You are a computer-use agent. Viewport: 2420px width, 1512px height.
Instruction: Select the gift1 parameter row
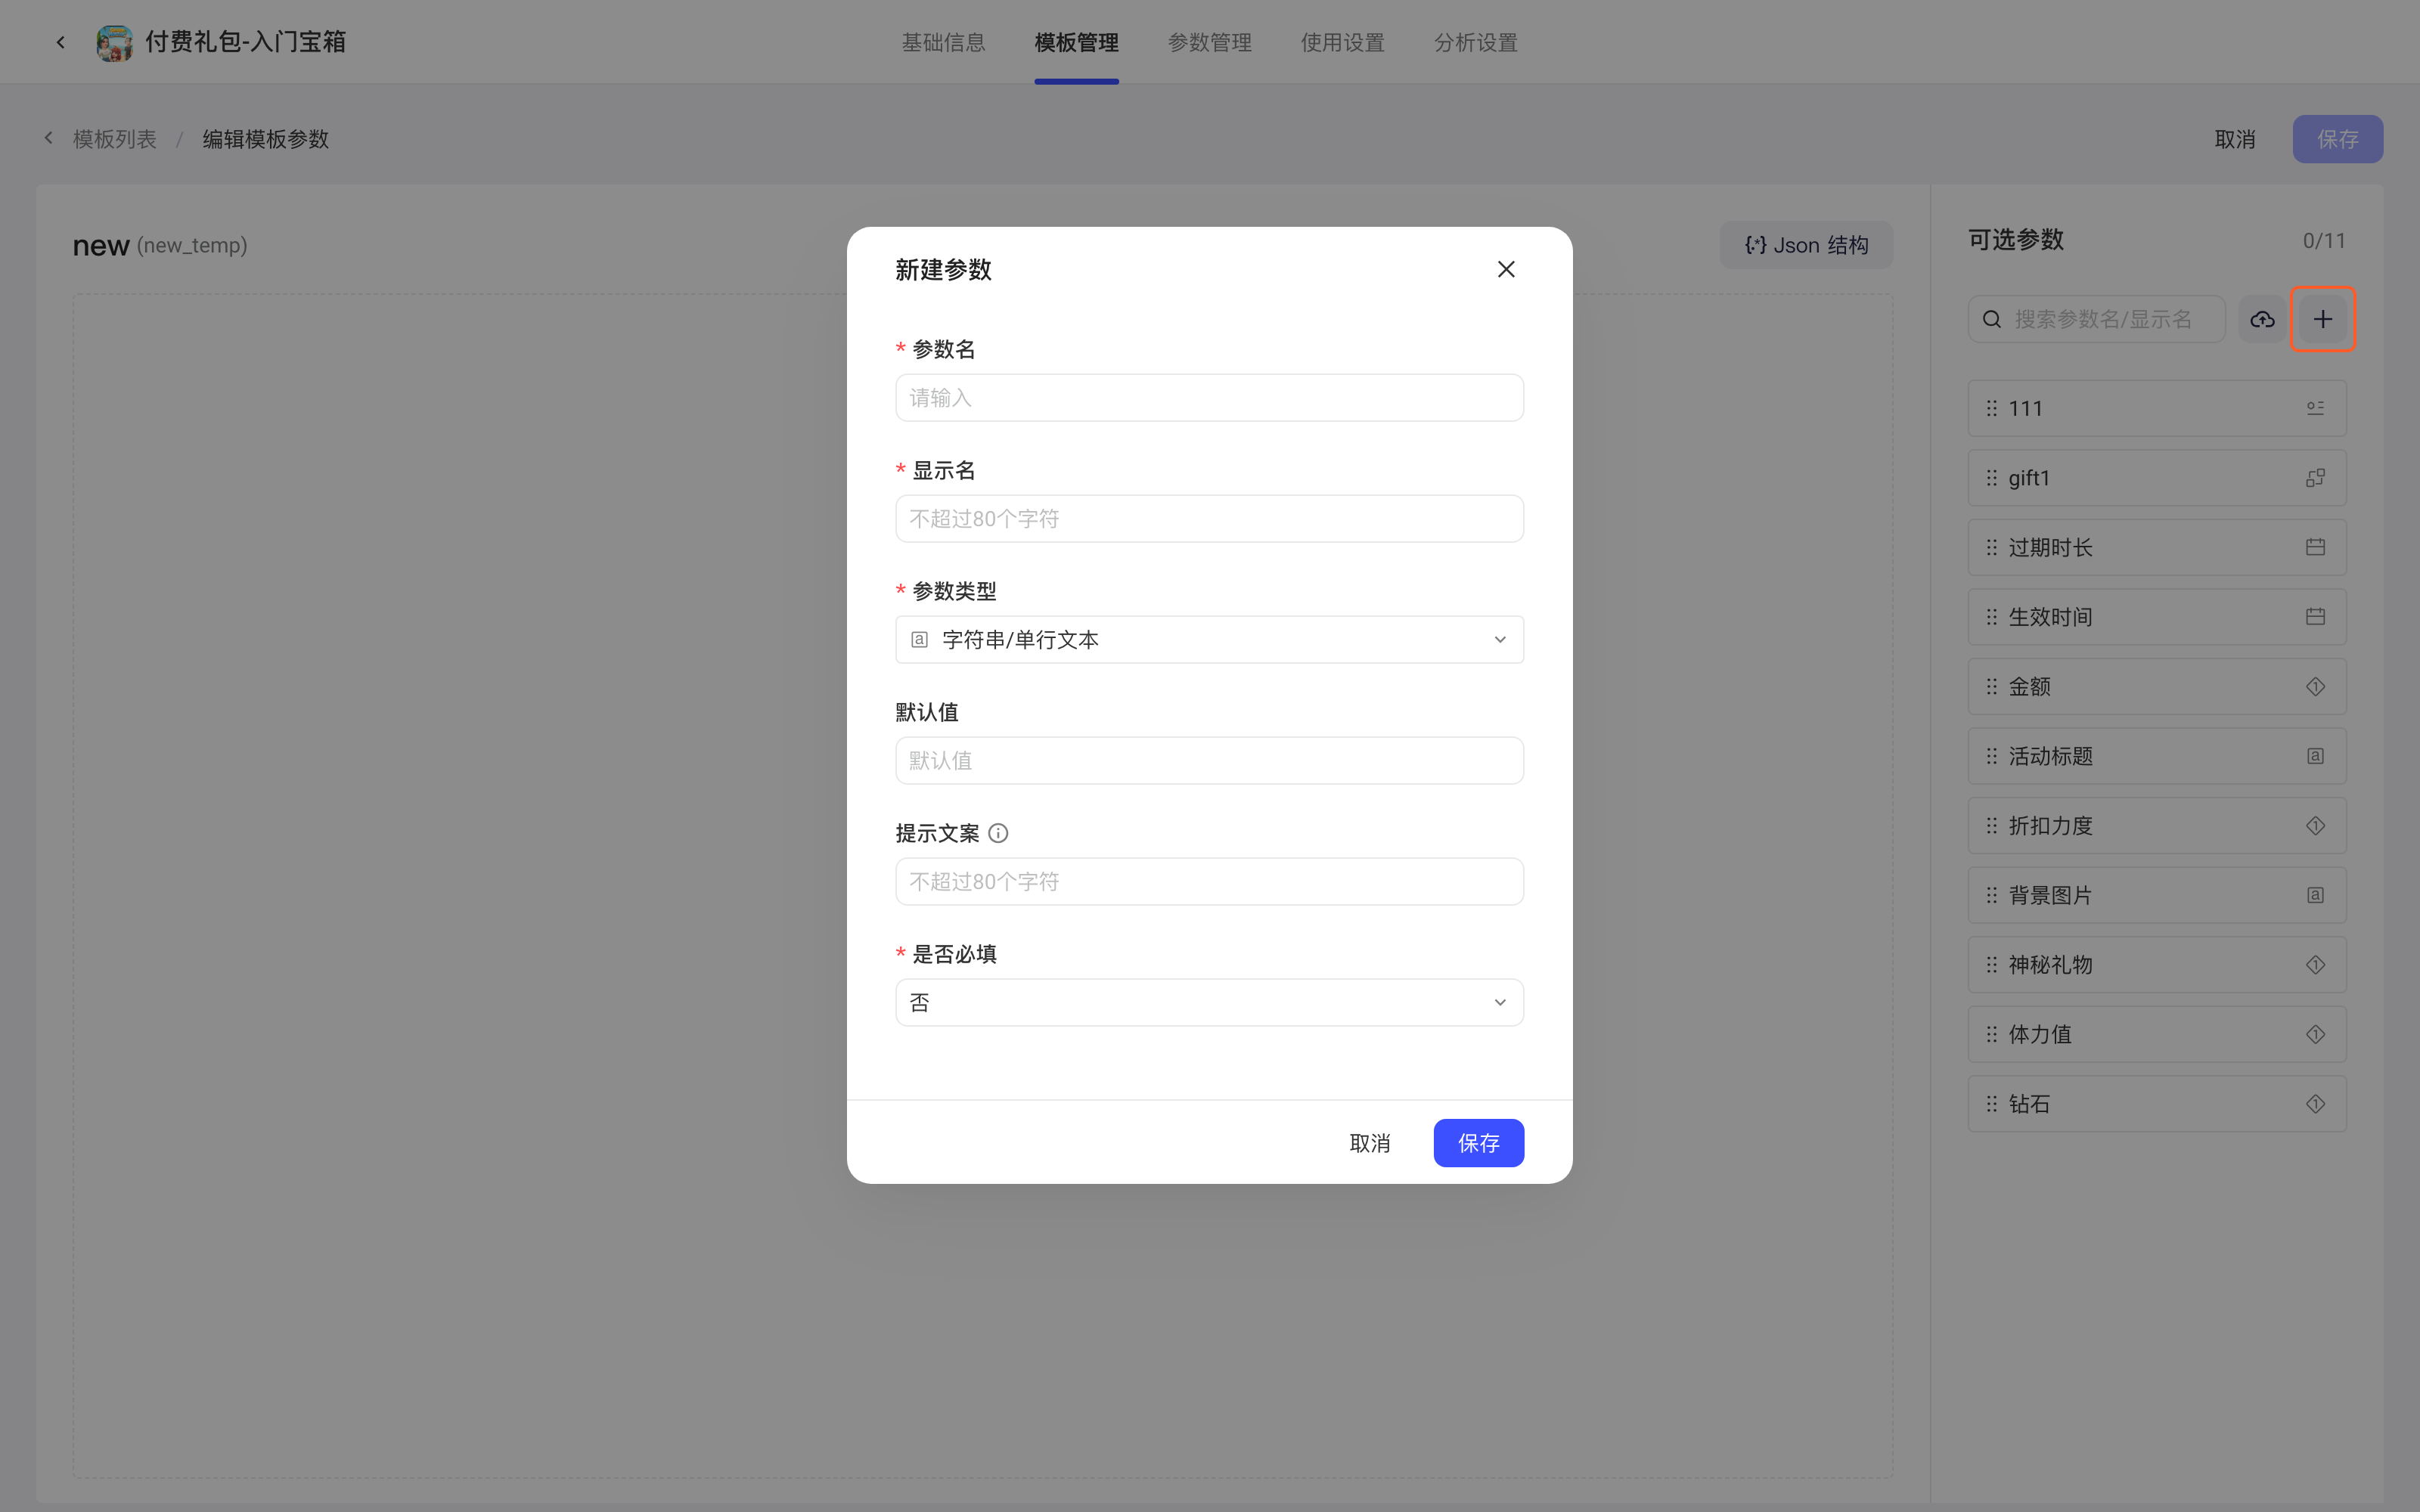[2157, 478]
